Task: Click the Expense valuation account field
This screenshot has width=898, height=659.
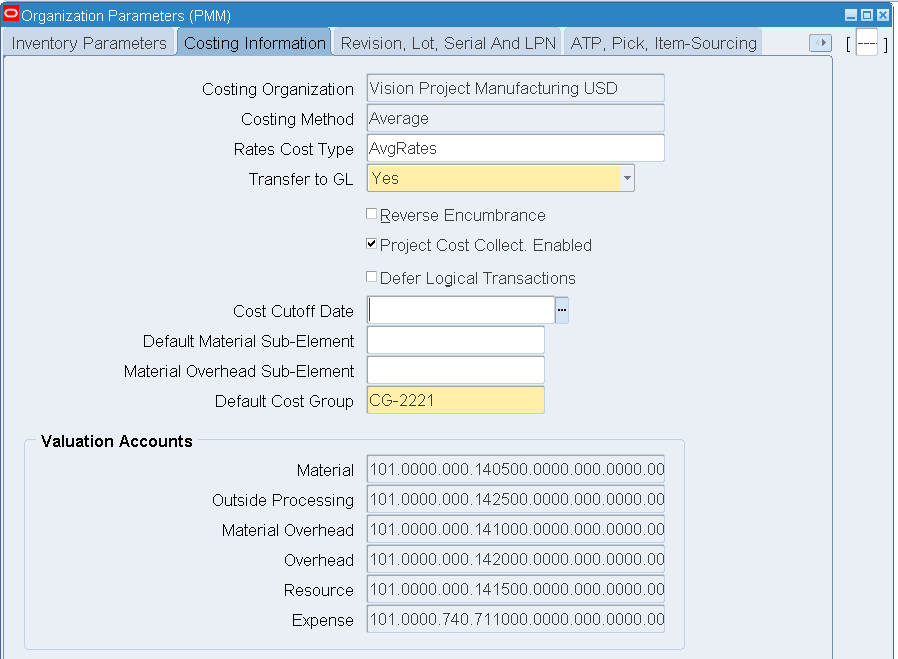Action: tap(515, 619)
